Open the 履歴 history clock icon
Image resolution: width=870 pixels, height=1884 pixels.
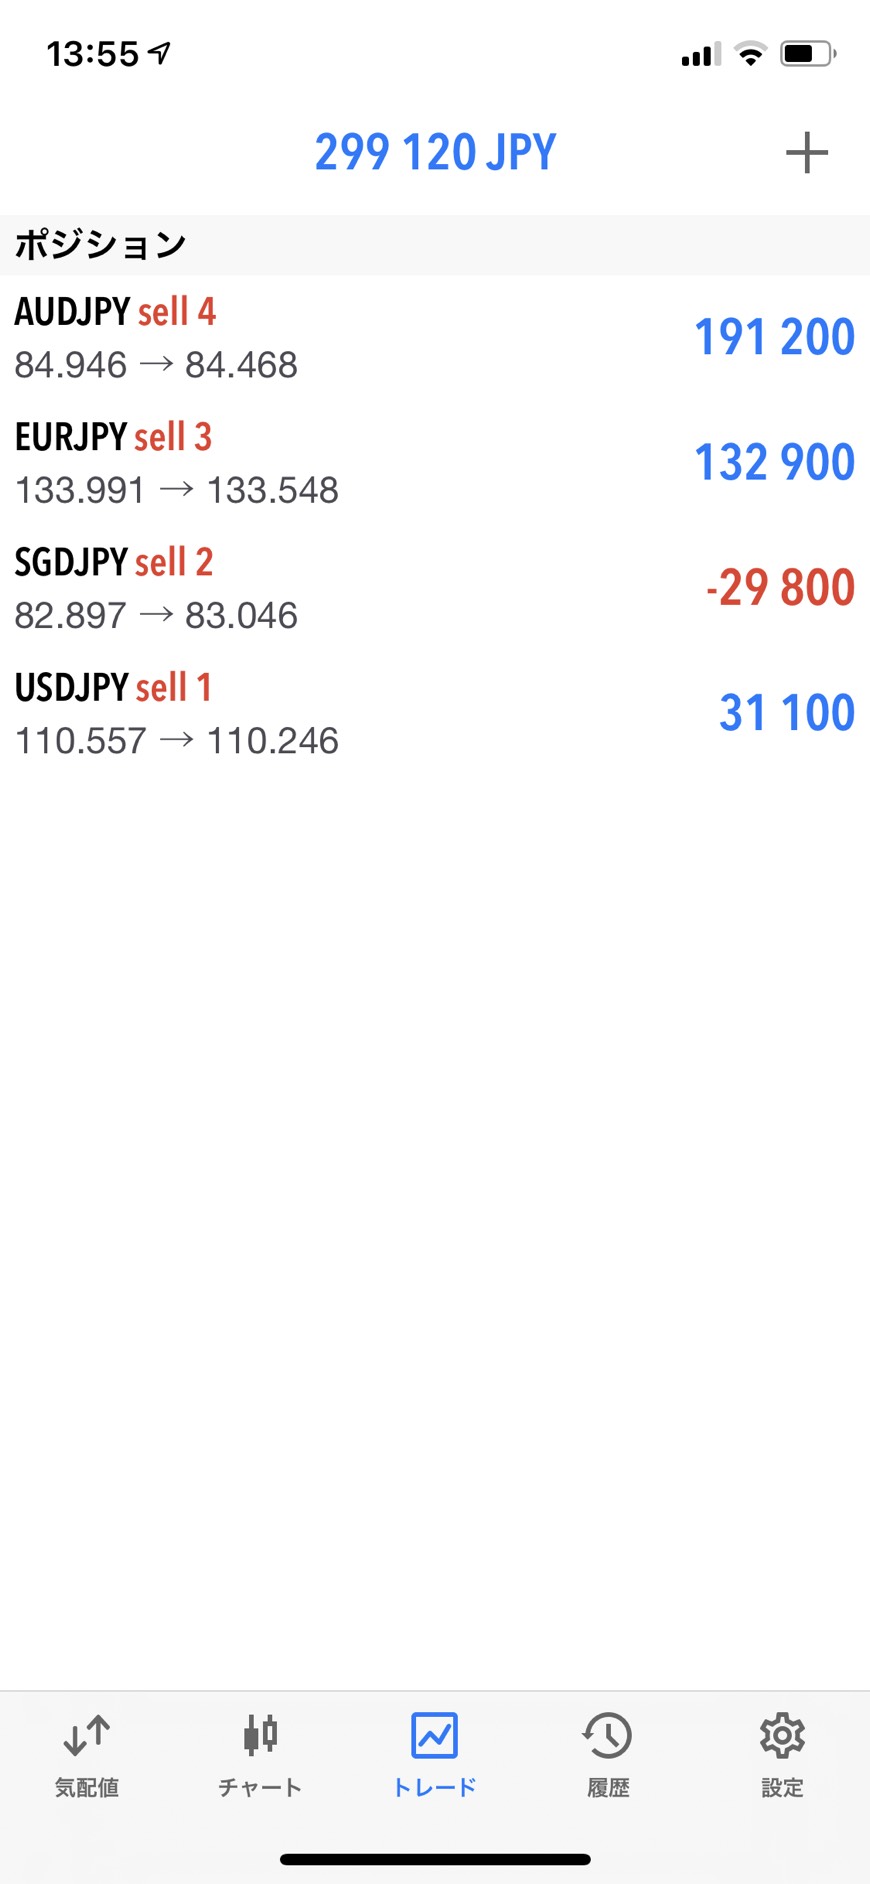tap(608, 1736)
